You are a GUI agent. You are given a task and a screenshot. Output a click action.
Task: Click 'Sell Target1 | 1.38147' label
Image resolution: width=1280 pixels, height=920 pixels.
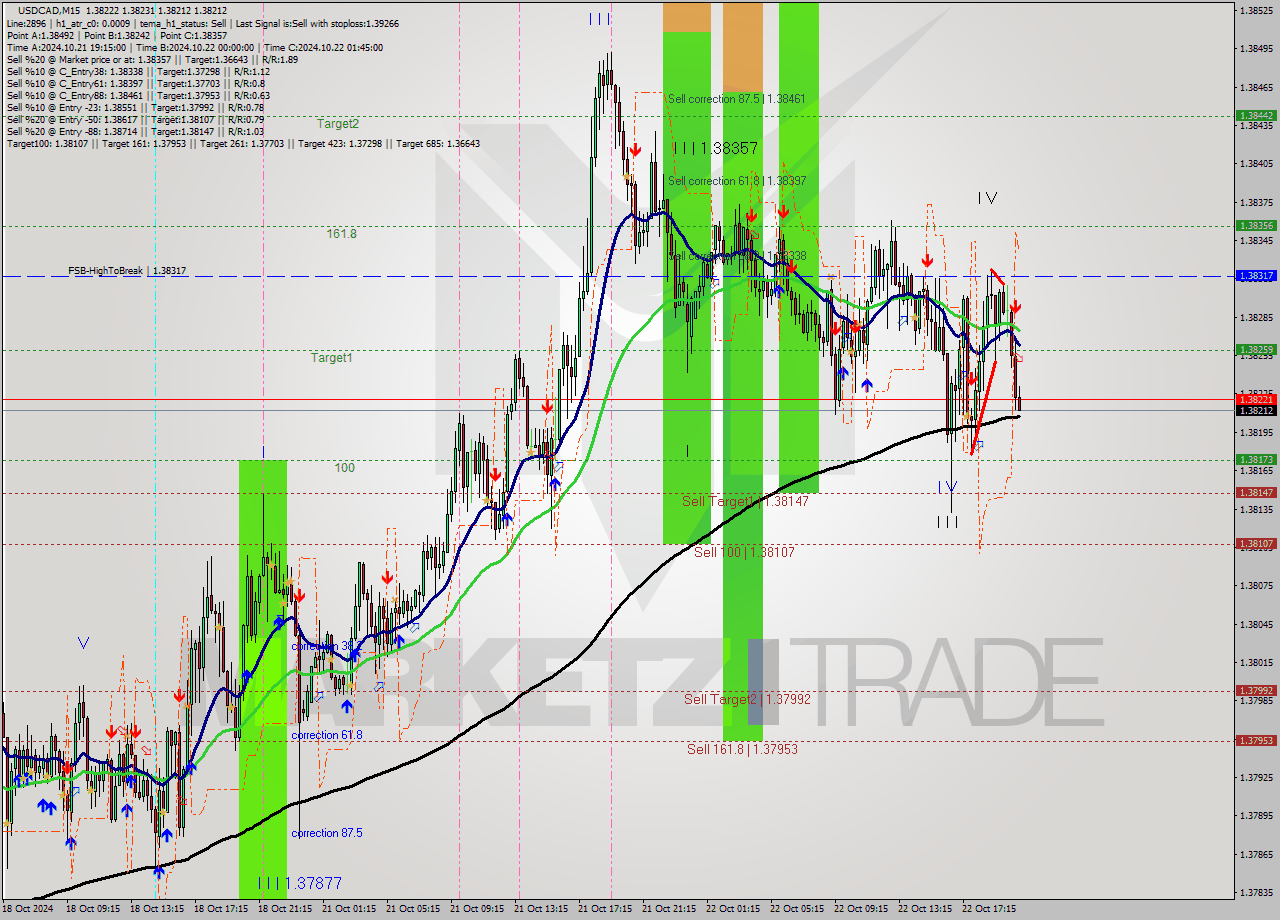point(745,501)
